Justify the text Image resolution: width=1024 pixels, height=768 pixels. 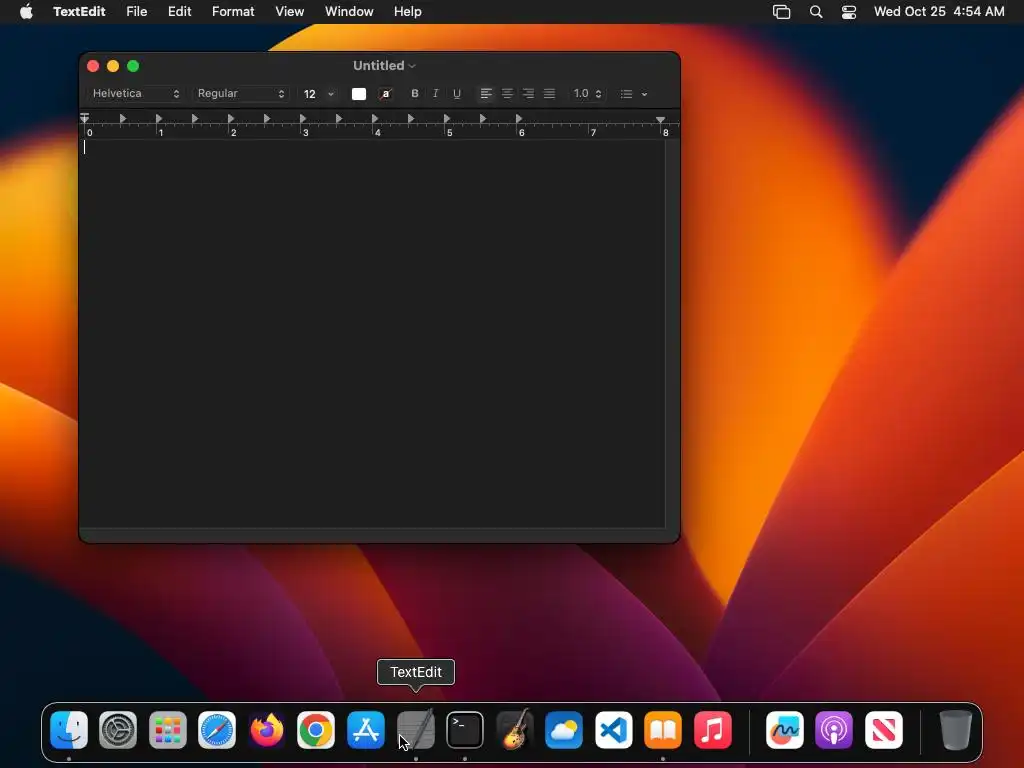549,93
